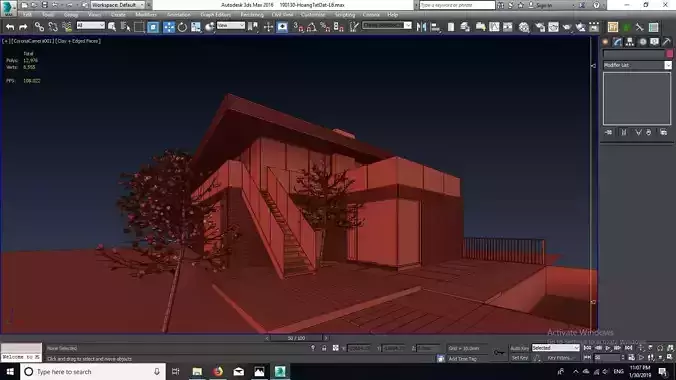Activate the Select and Rotate tool

pos(182,27)
